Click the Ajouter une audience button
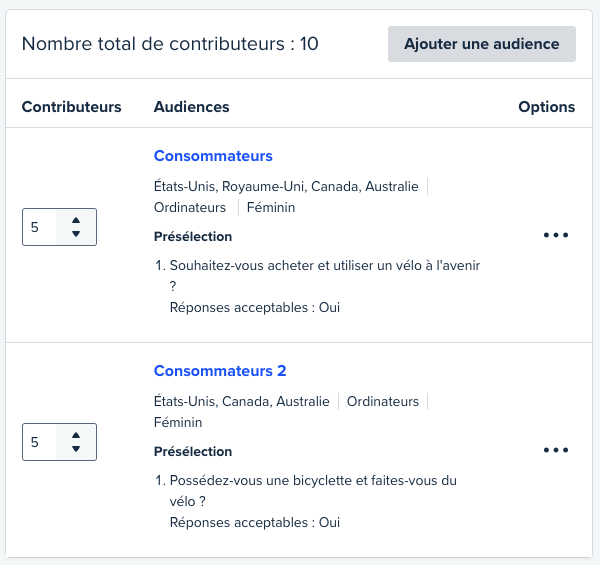Viewport: 600px width, 565px height. pos(481,44)
